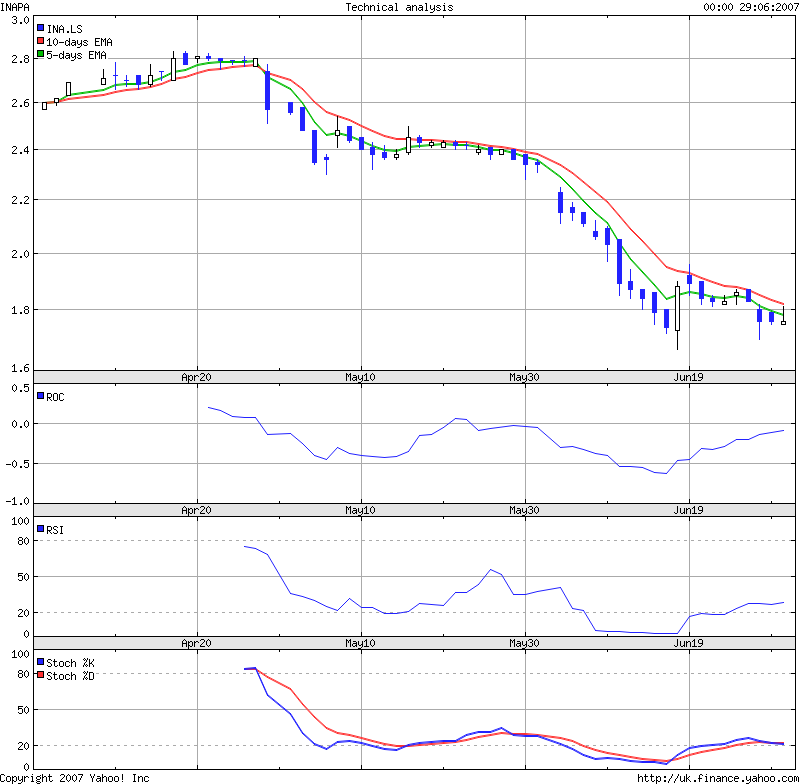Select the Technical analysis title tab

tap(400, 8)
